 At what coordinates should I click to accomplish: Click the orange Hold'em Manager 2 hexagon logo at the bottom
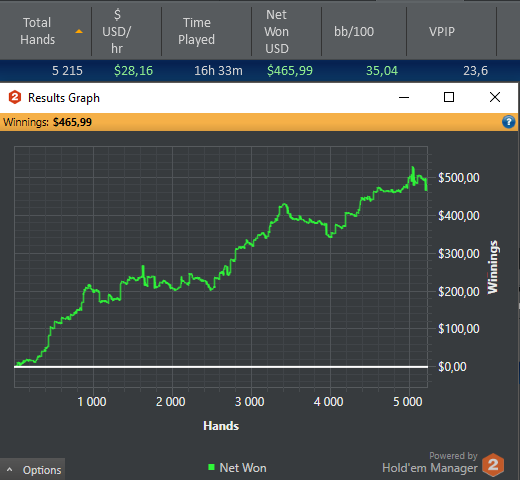493,464
